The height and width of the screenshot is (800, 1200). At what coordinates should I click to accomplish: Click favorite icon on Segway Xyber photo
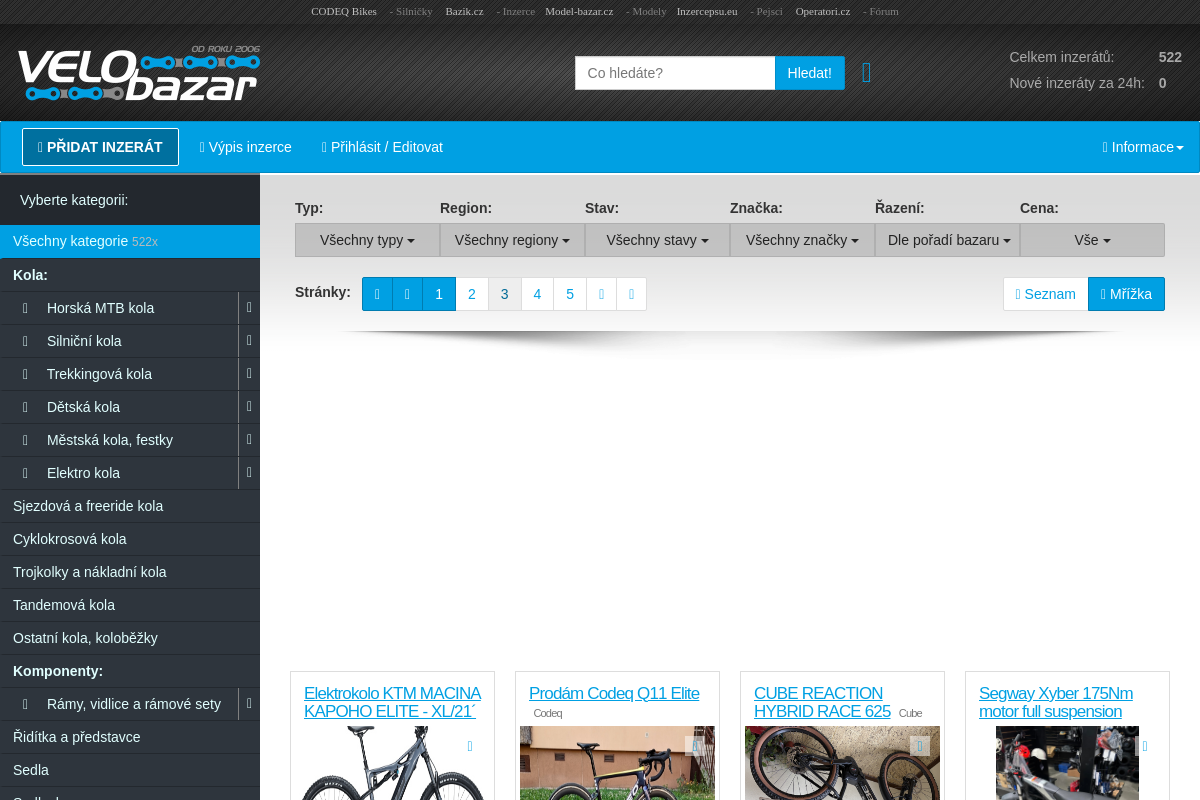(1145, 746)
